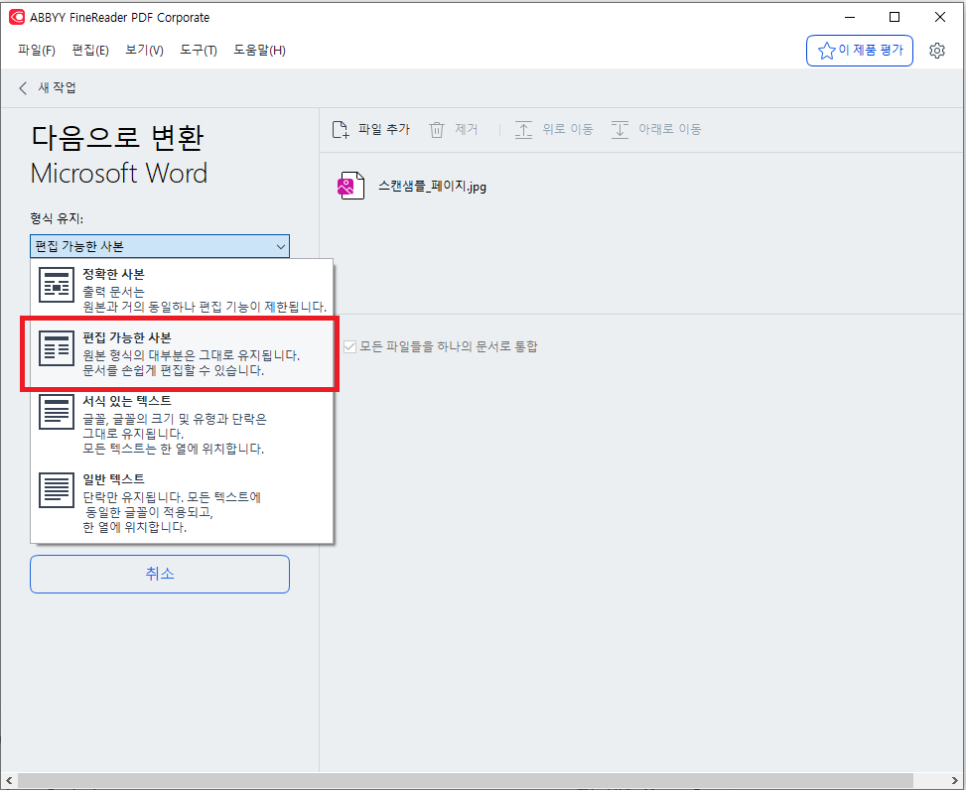Screen dimensions: 966x790
Task: Click the 일반 텍스트 layout icon
Action: coord(57,490)
